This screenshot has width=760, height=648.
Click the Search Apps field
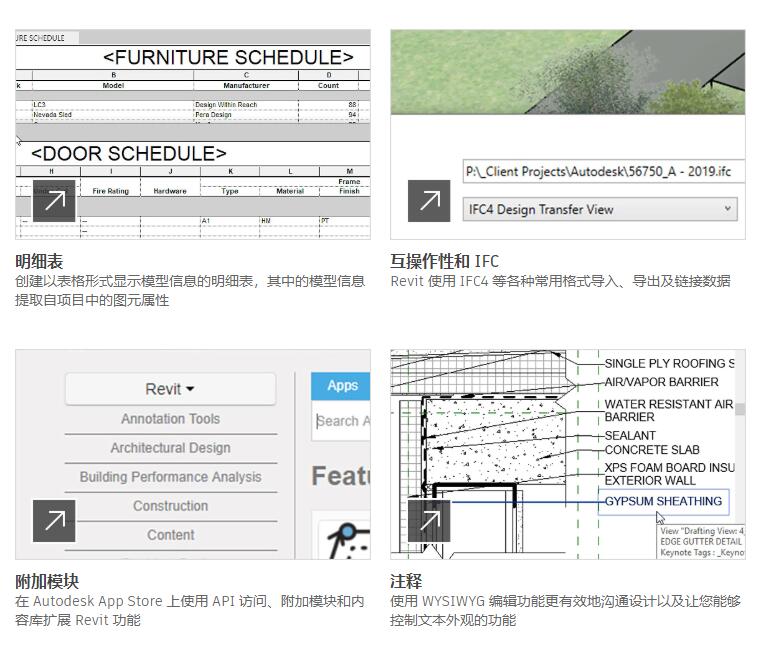click(x=342, y=421)
